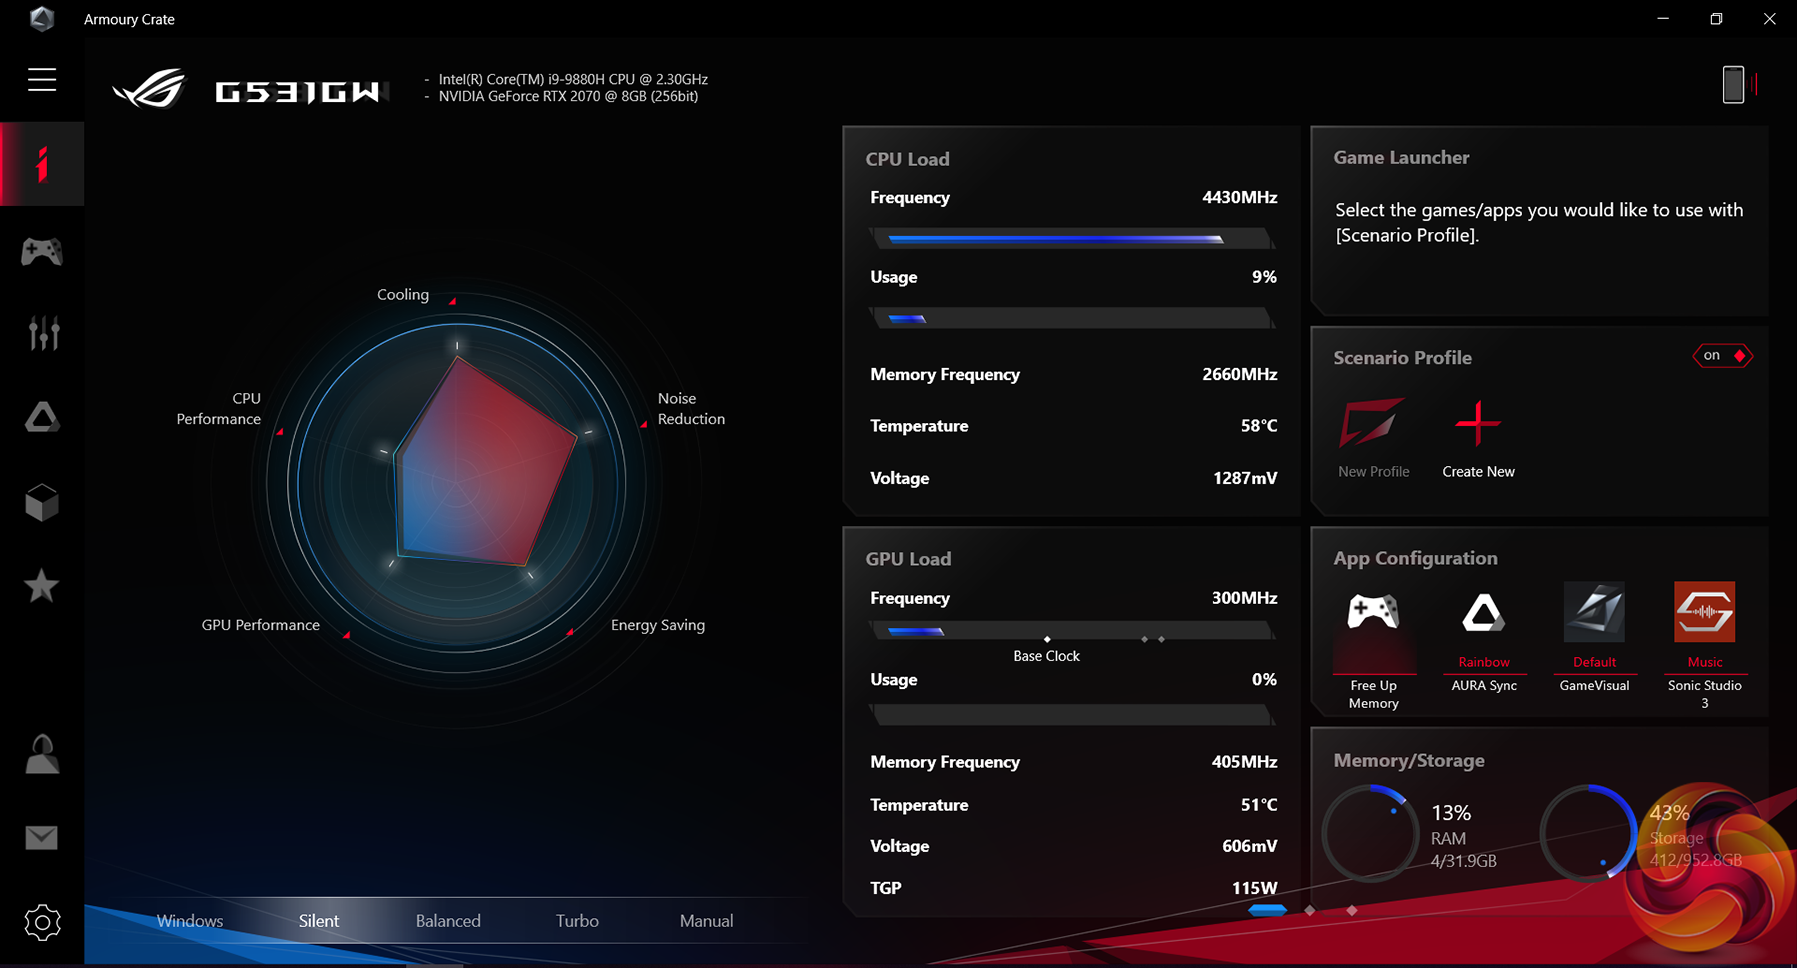Click the Cooling radar label
Screen dimensions: 1797x968
coord(403,294)
